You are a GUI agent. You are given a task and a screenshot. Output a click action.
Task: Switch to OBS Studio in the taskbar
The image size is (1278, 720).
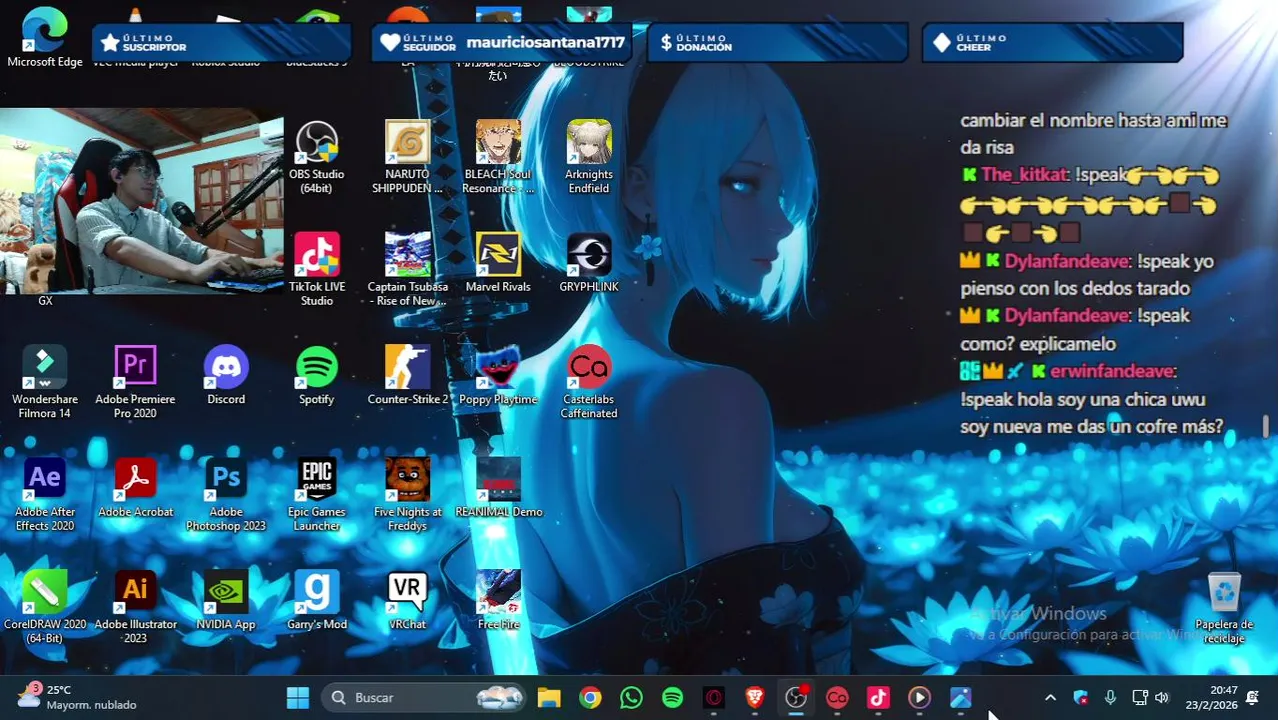(x=796, y=697)
